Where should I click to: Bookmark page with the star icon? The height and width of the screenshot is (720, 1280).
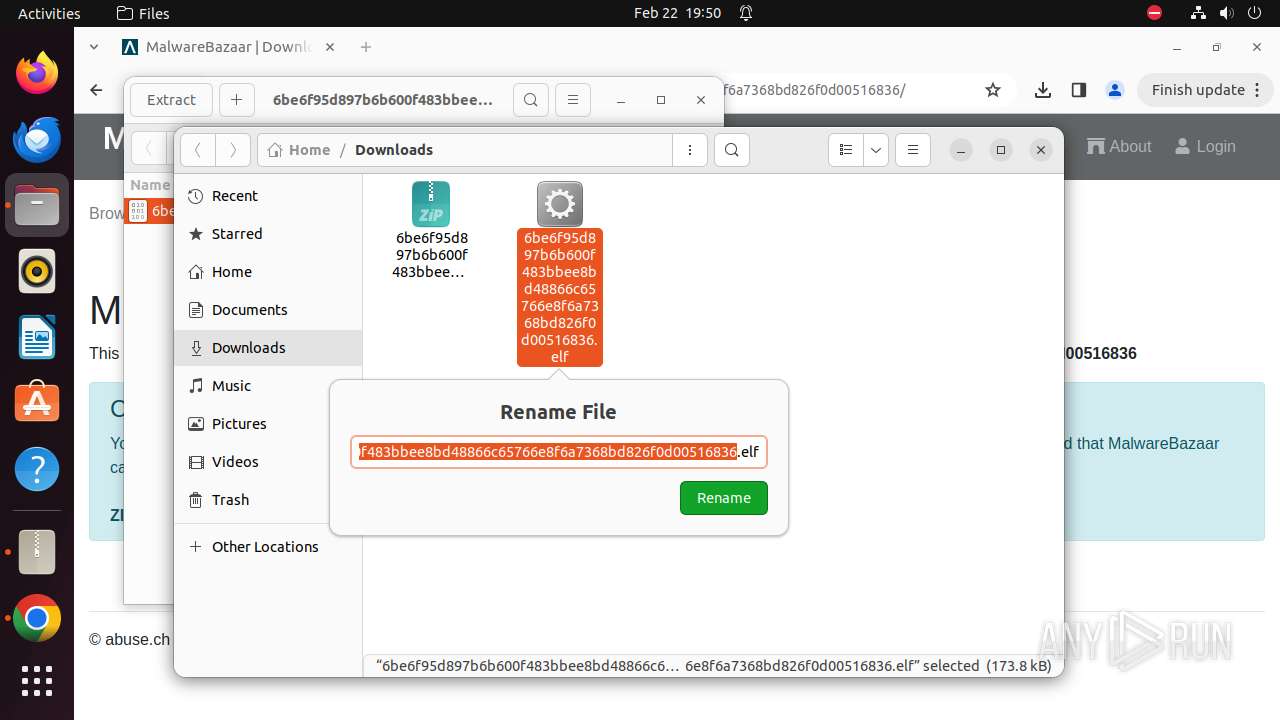[993, 90]
